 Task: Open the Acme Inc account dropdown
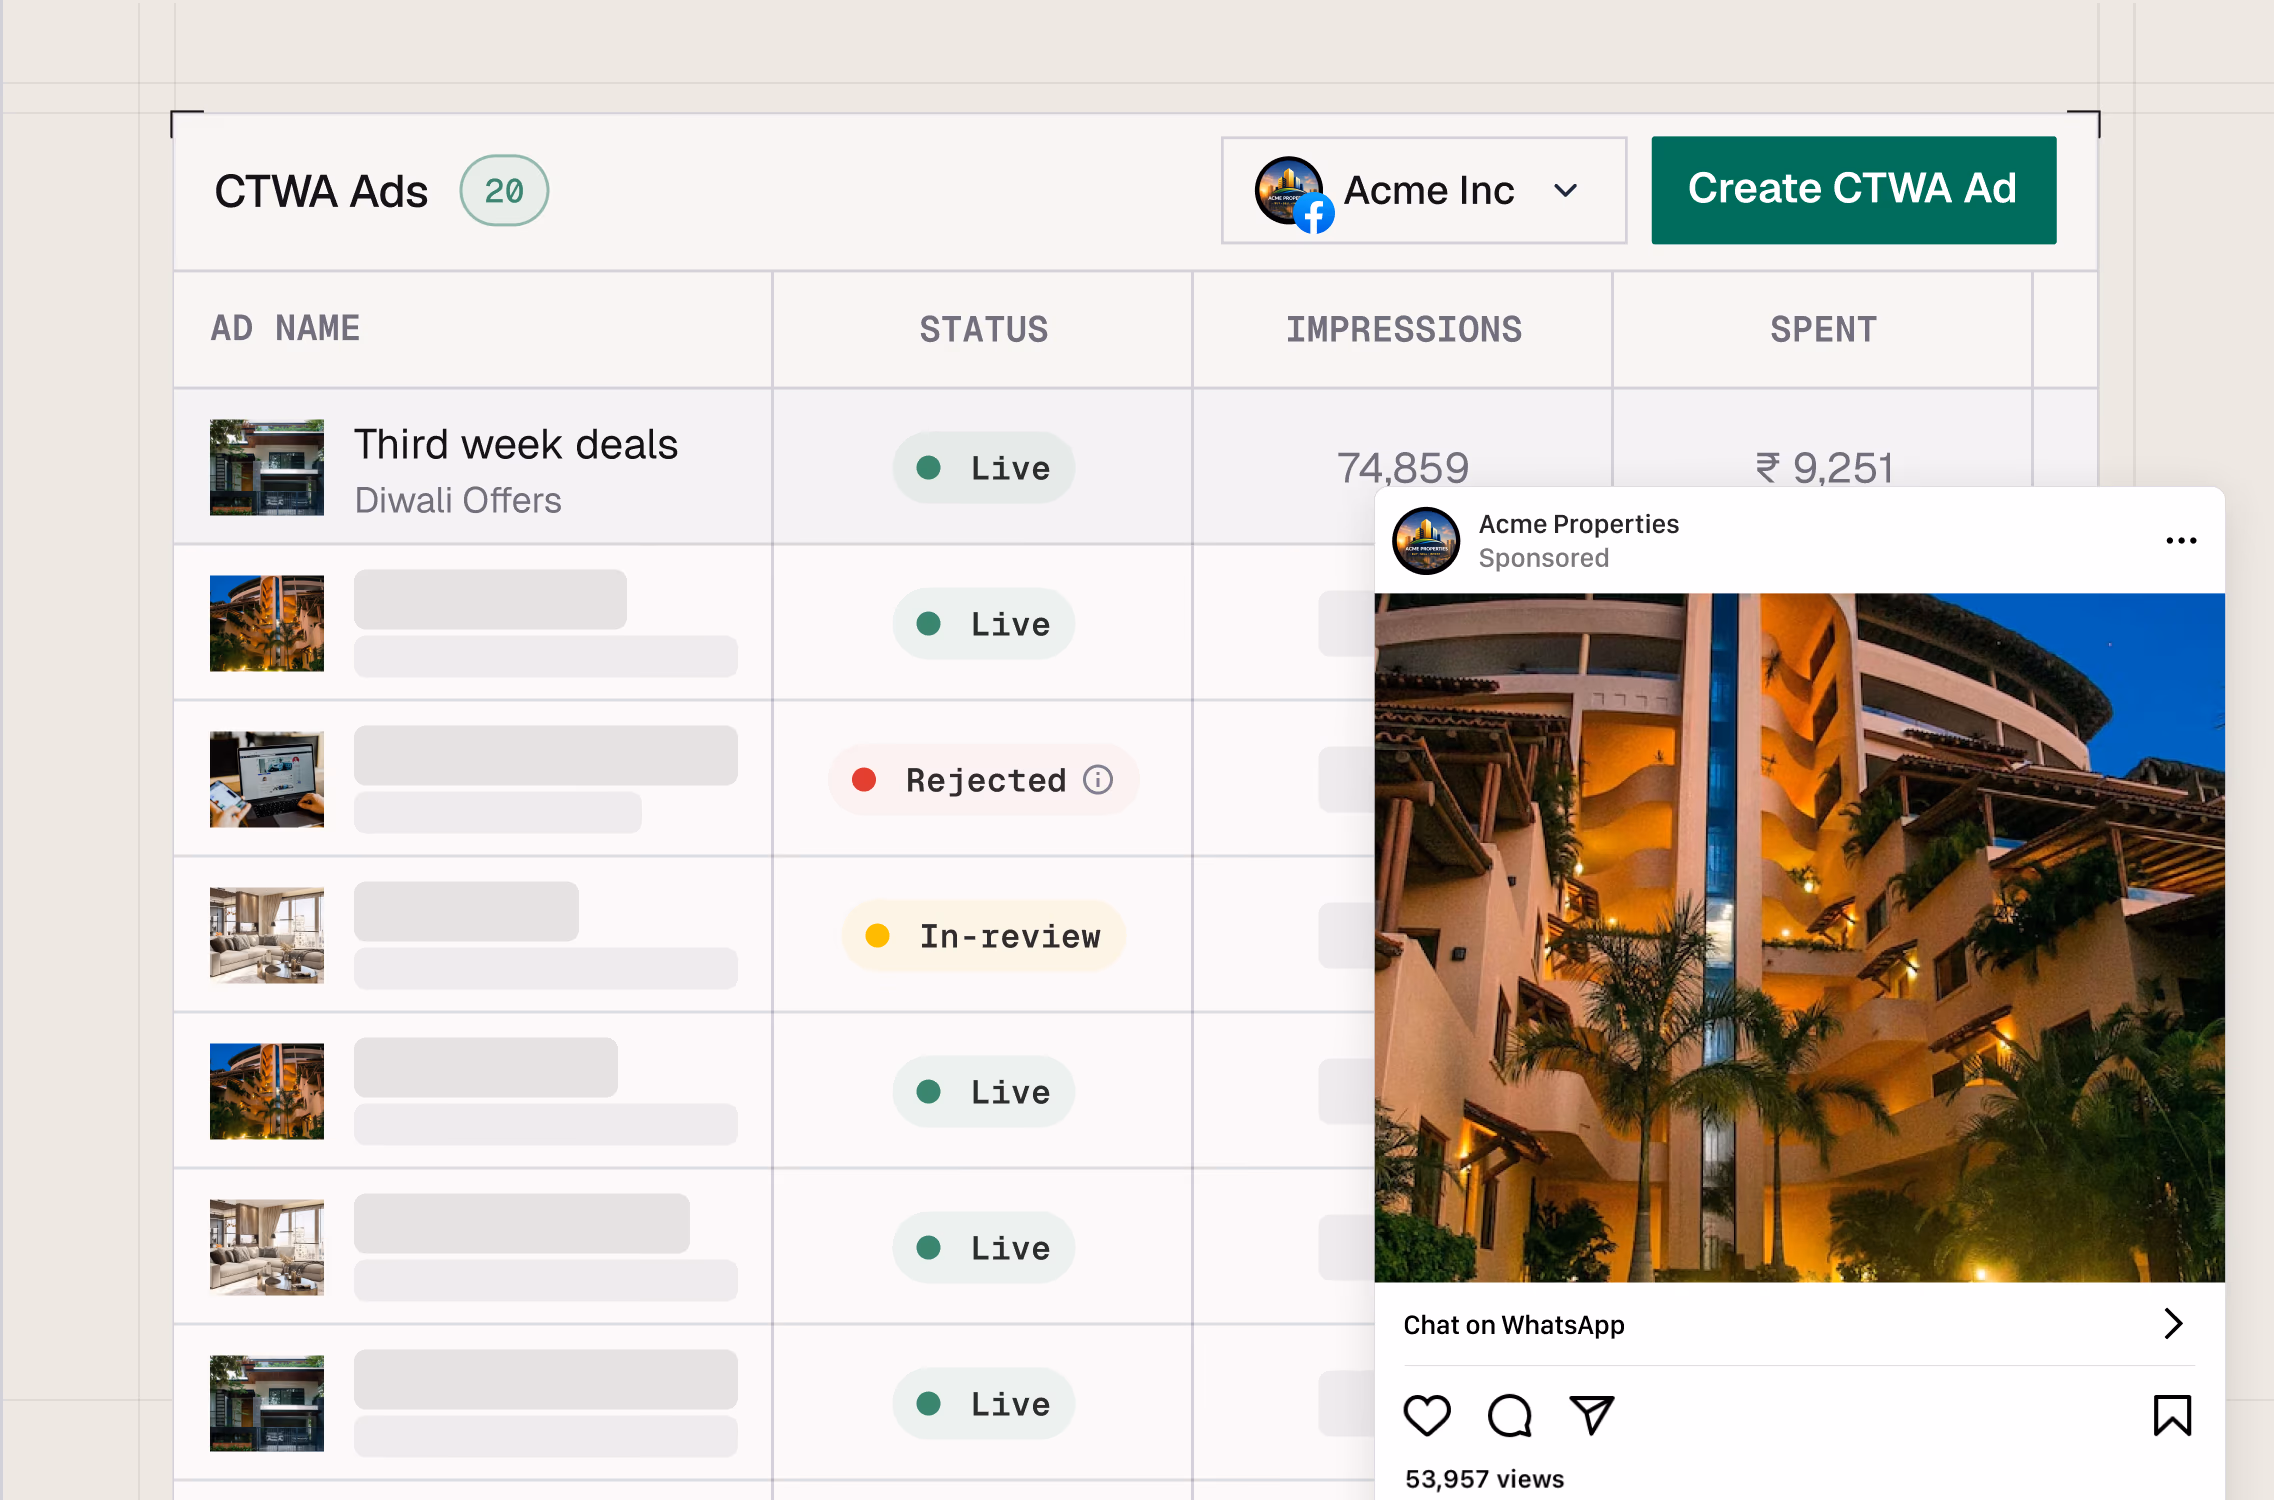point(1565,191)
